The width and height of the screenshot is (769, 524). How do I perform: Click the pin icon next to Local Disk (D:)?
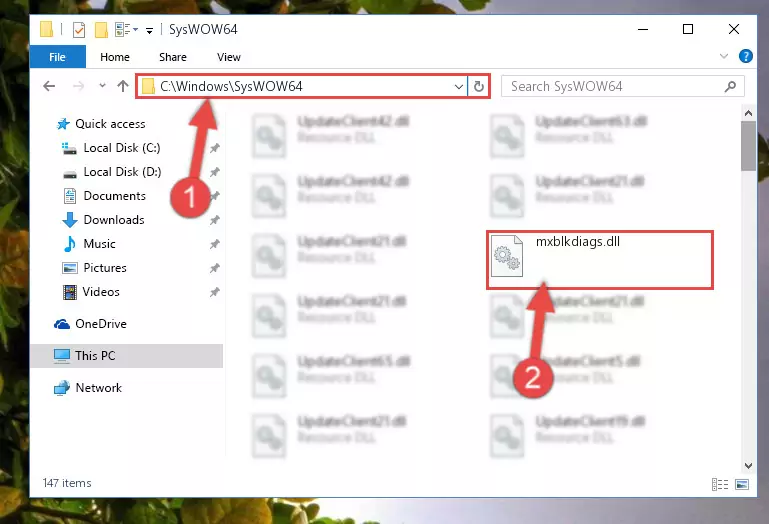pyautogui.click(x=215, y=172)
